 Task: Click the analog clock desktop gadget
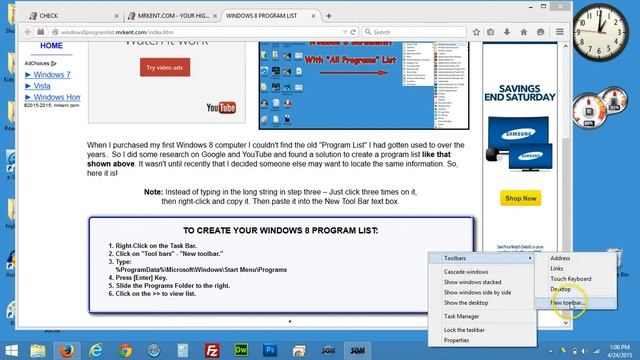[601, 32]
